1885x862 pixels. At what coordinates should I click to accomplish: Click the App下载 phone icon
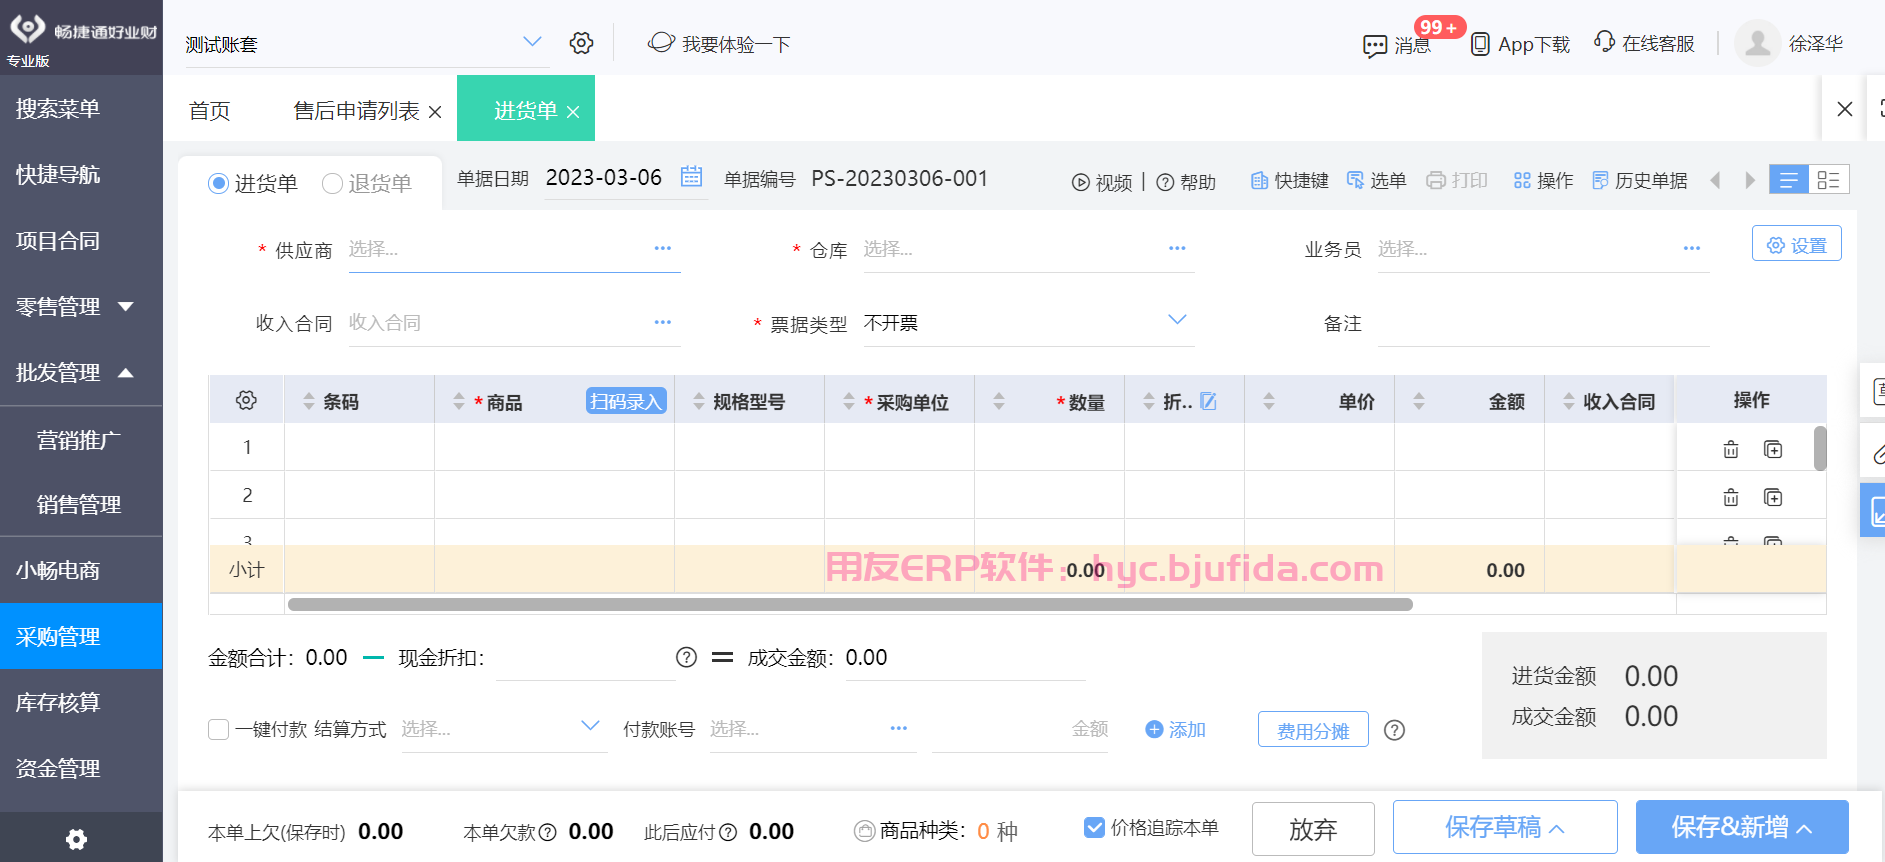coord(1480,45)
